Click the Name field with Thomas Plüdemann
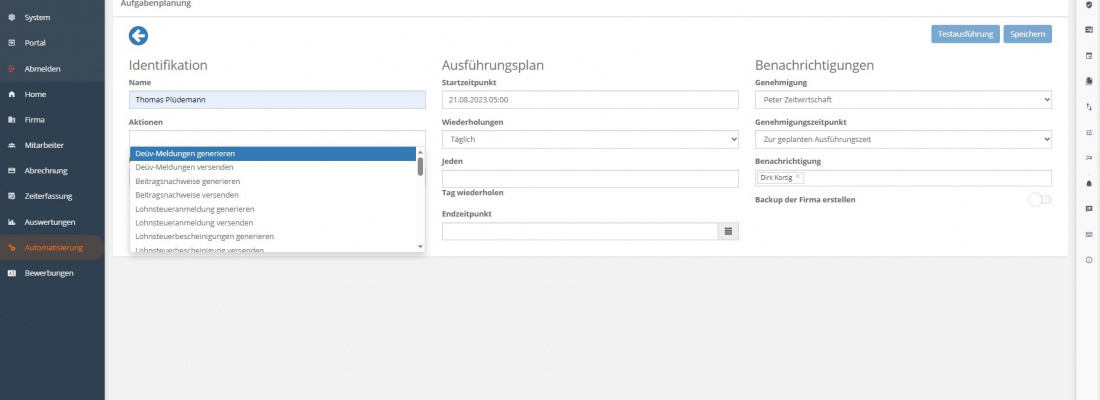Viewport: 1100px width, 400px height. click(277, 100)
